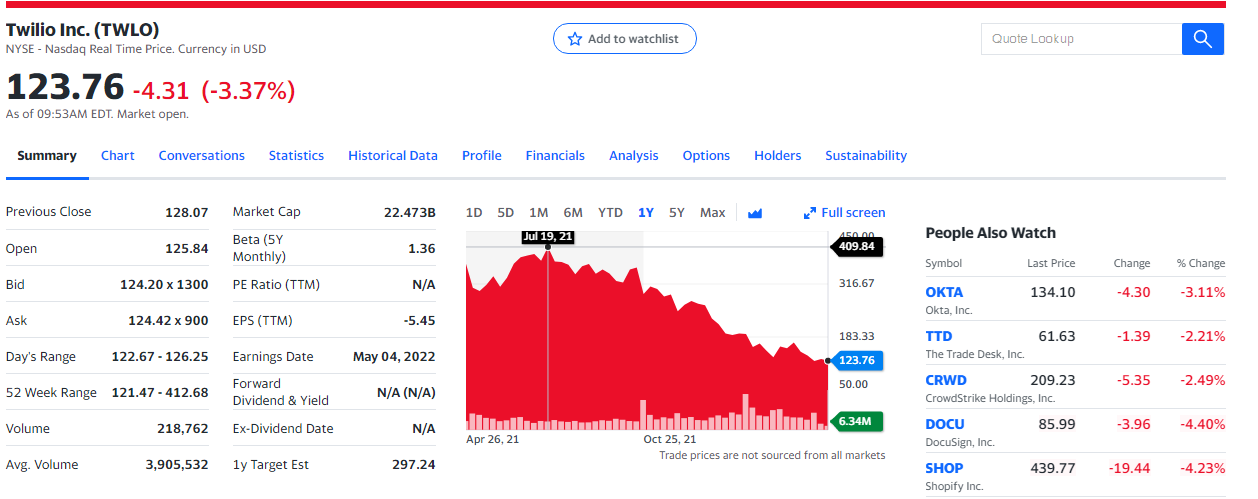Switch to the Chart tab
1258x499 pixels.
[x=118, y=155]
